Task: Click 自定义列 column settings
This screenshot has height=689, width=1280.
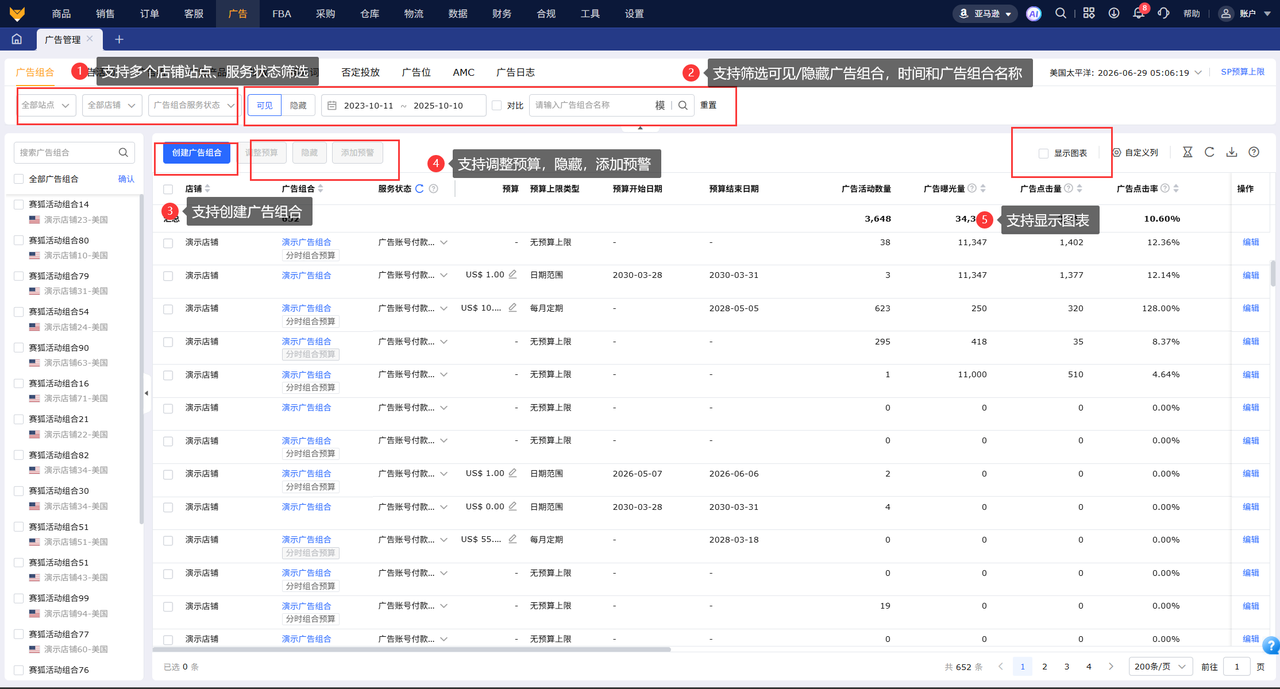Action: click(x=1135, y=153)
